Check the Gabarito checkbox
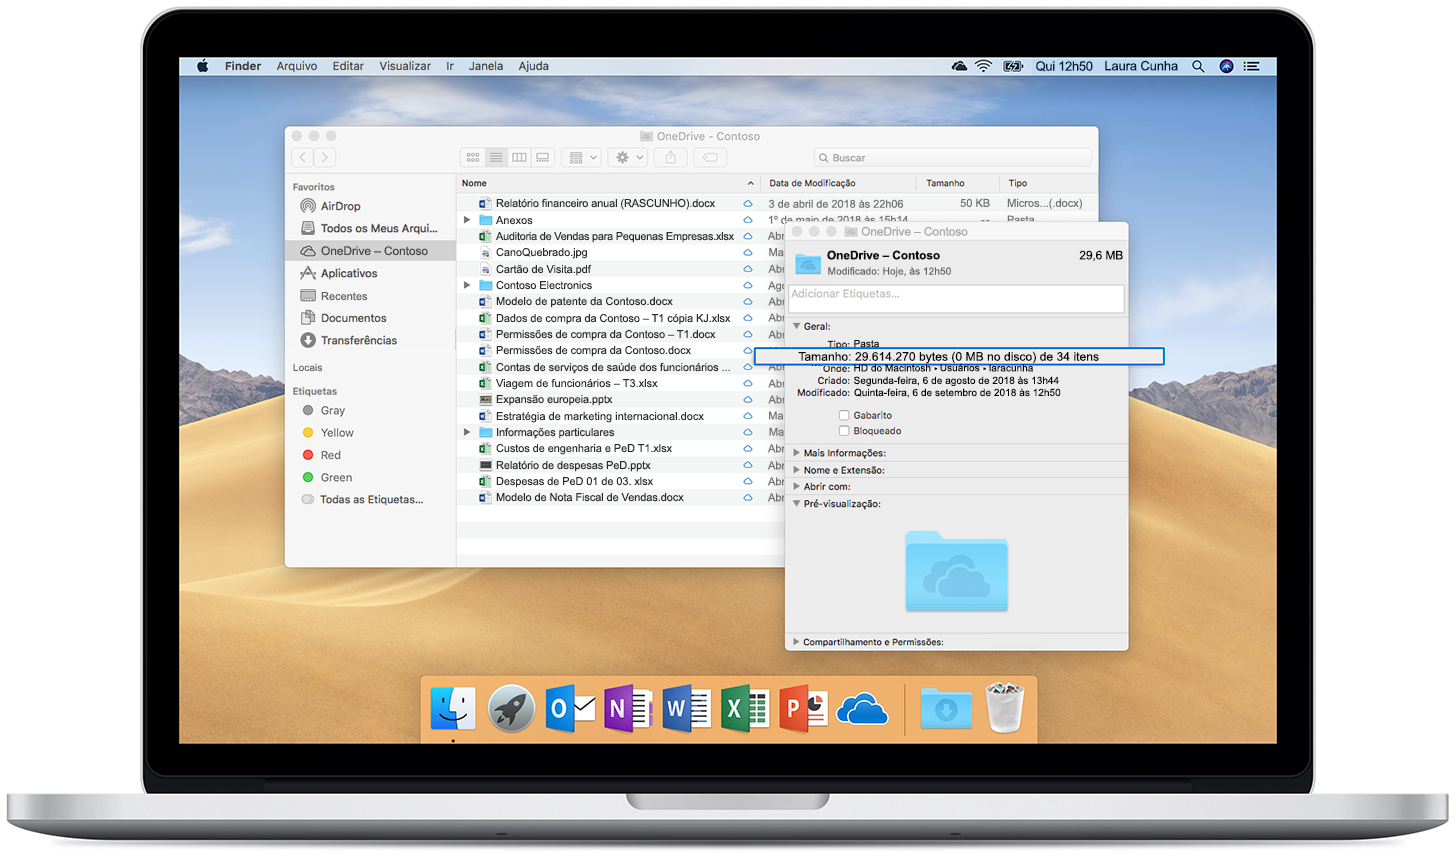 tap(844, 415)
